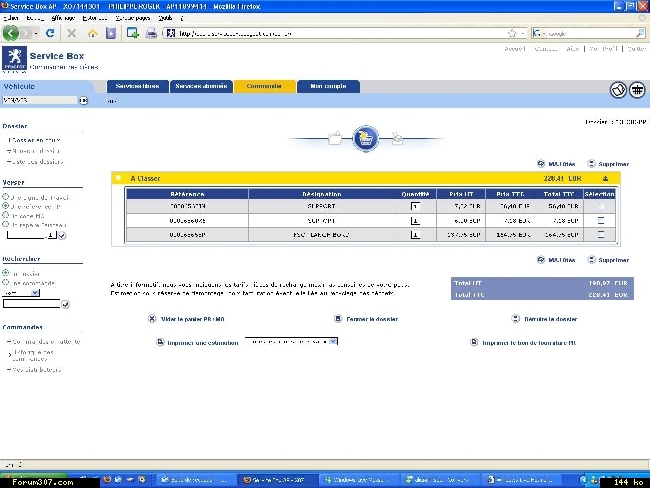Reload the page with the refresh icon
This screenshot has width=650, height=488.
[x=50, y=33]
